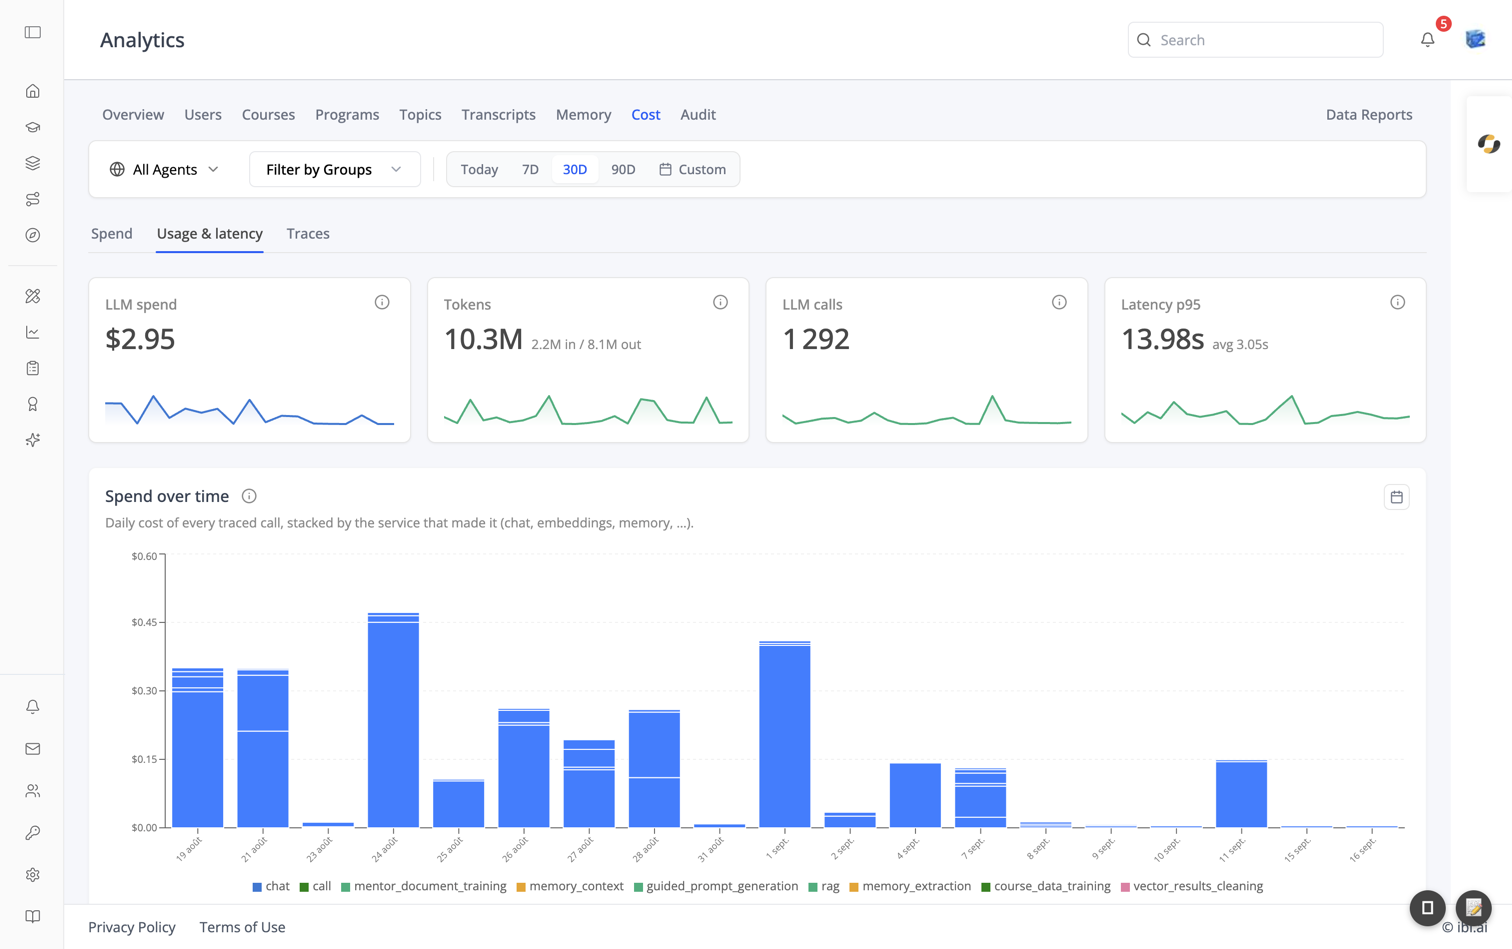The image size is (1512, 949).
Task: Open header notifications bell with badge
Action: [x=1428, y=40]
